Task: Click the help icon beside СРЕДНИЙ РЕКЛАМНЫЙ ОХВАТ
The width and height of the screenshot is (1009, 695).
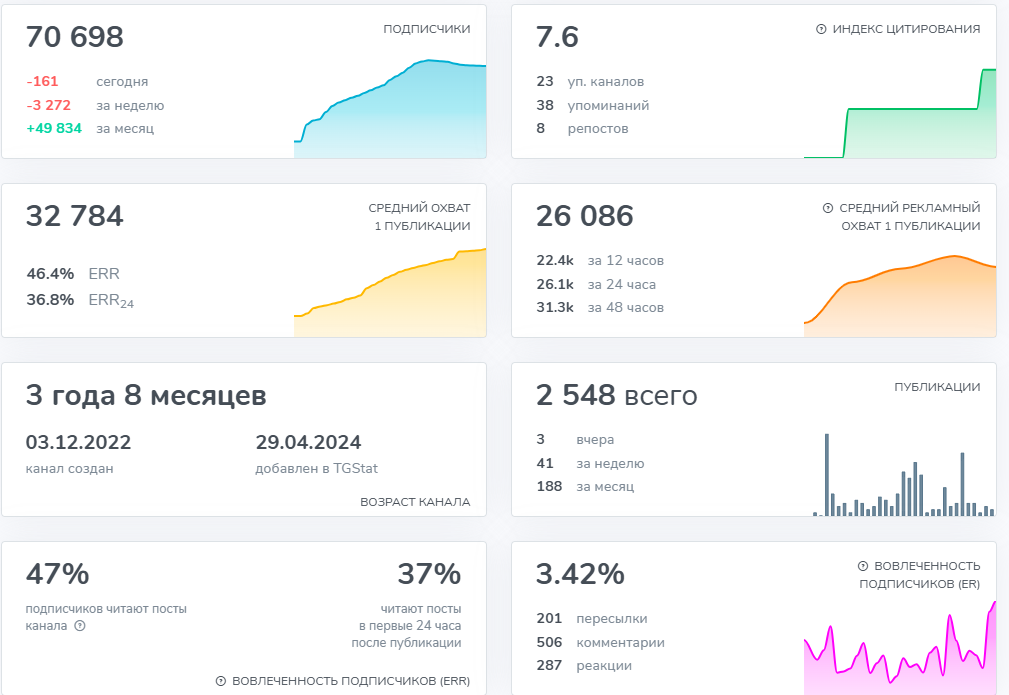Action: click(828, 208)
